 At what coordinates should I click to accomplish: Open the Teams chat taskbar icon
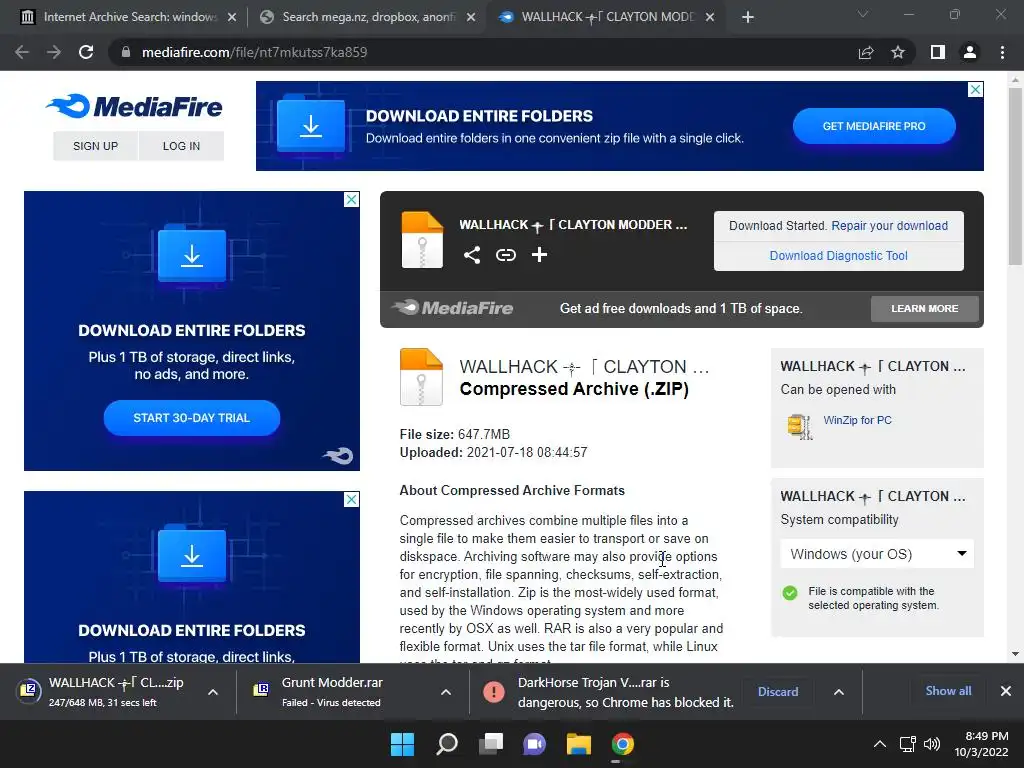[534, 744]
